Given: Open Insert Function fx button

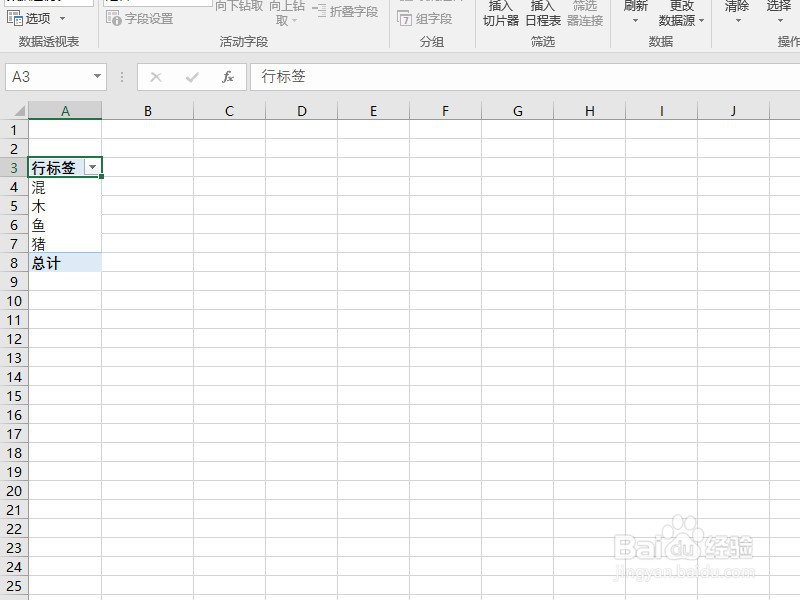Looking at the screenshot, I should point(228,77).
